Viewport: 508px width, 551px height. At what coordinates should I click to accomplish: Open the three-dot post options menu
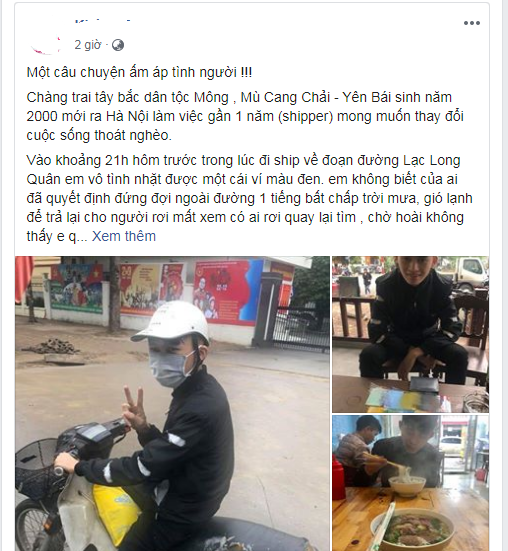click(471, 23)
